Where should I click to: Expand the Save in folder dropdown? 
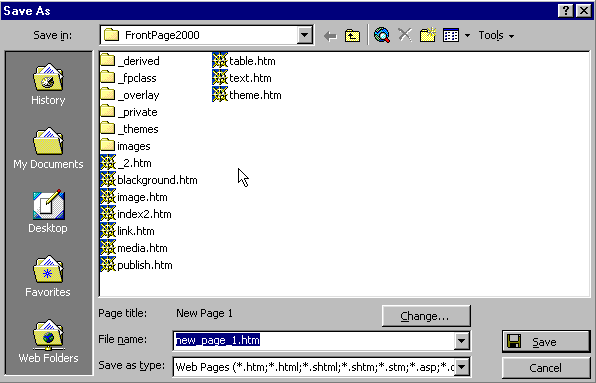click(305, 35)
